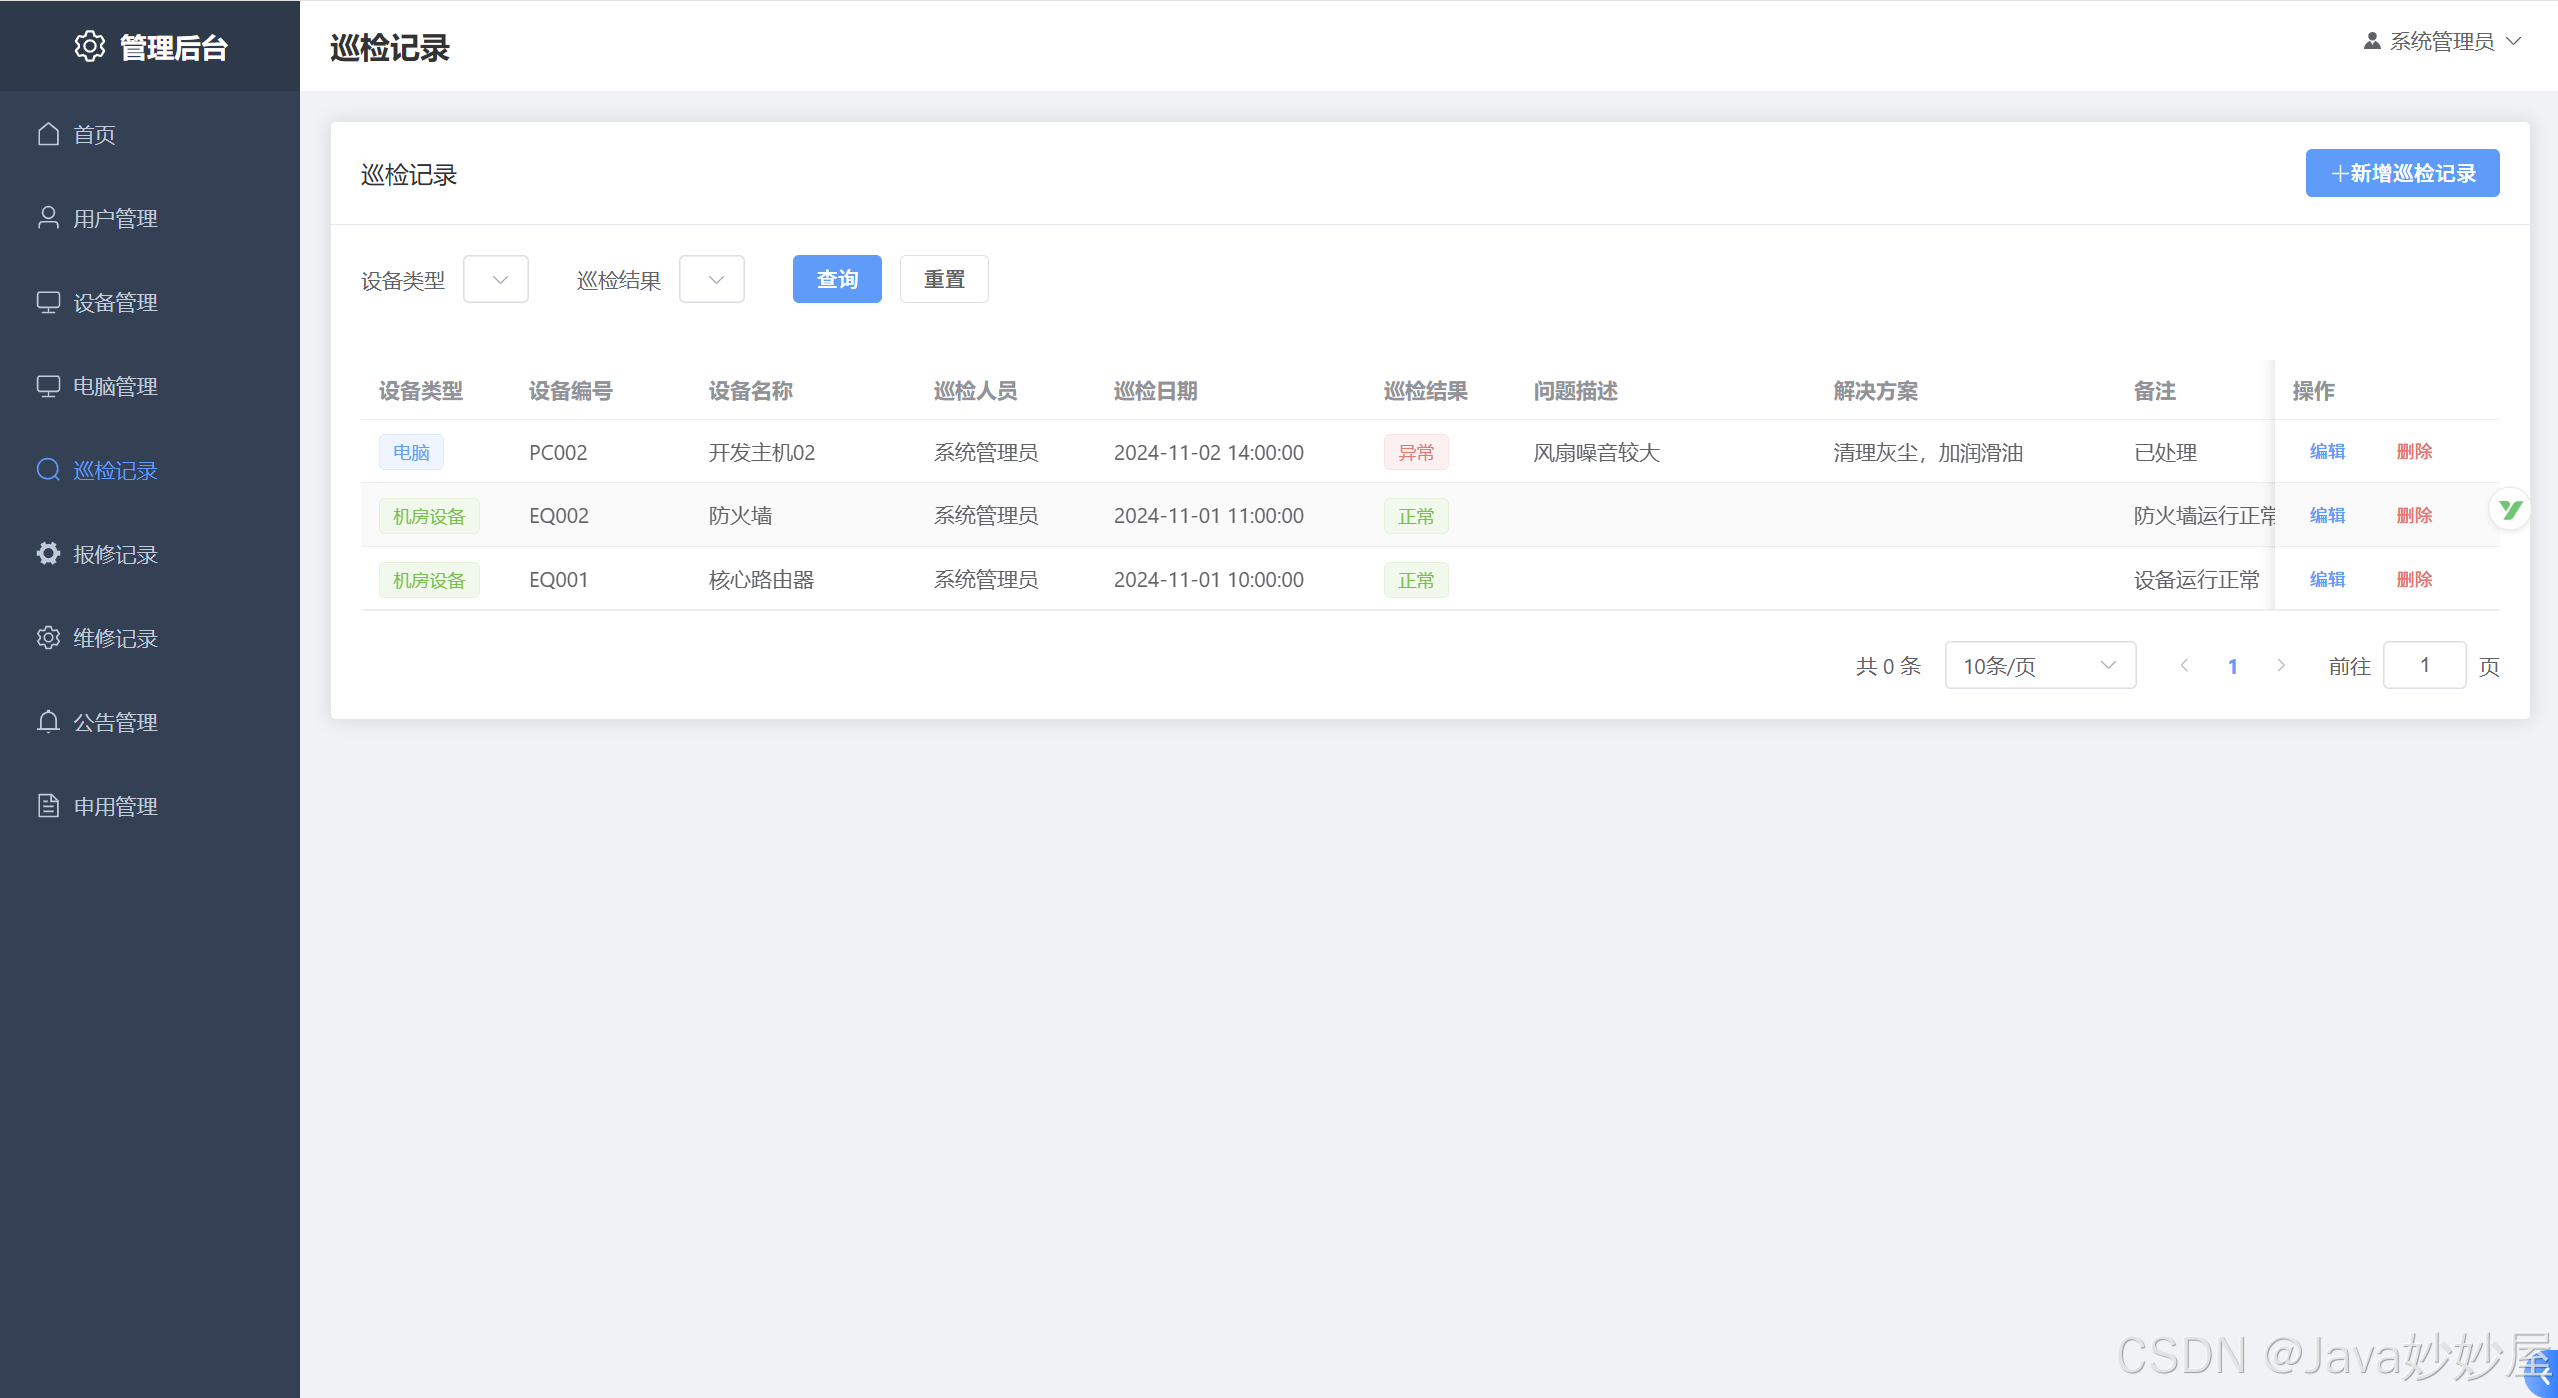Click the 设备运行正常 remark cell
Image resolution: width=2558 pixels, height=1398 pixels.
2196,580
